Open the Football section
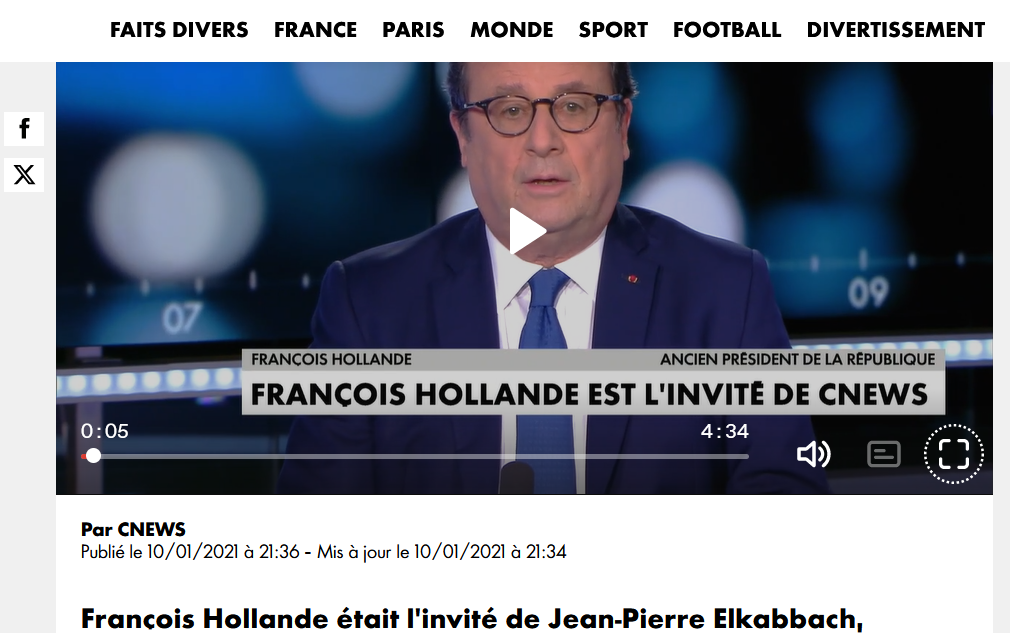The image size is (1010, 633). [727, 30]
